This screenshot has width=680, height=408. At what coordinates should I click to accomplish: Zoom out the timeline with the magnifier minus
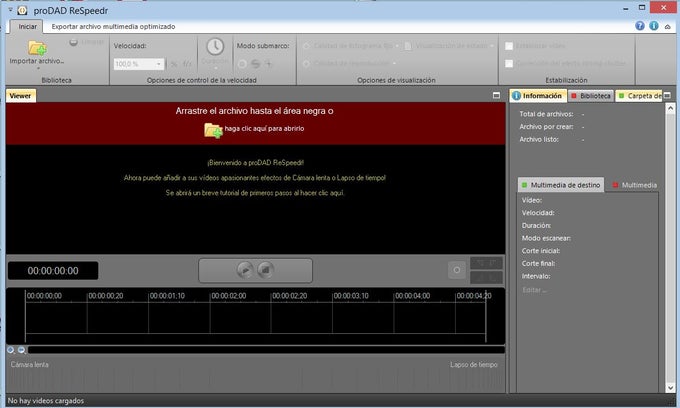pyautogui.click(x=21, y=350)
